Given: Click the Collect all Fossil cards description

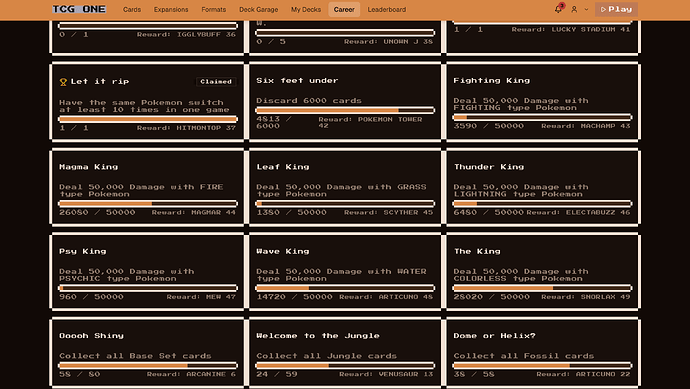Looking at the screenshot, I should point(524,356).
